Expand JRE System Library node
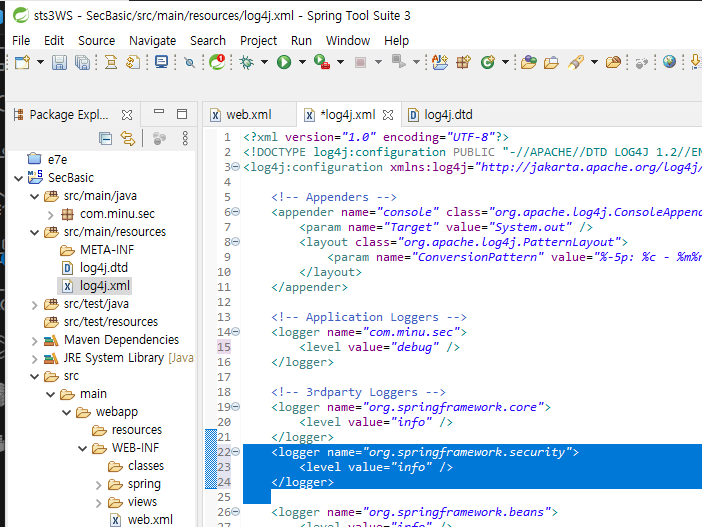Viewport: 702px width, 527px height. (x=34, y=359)
